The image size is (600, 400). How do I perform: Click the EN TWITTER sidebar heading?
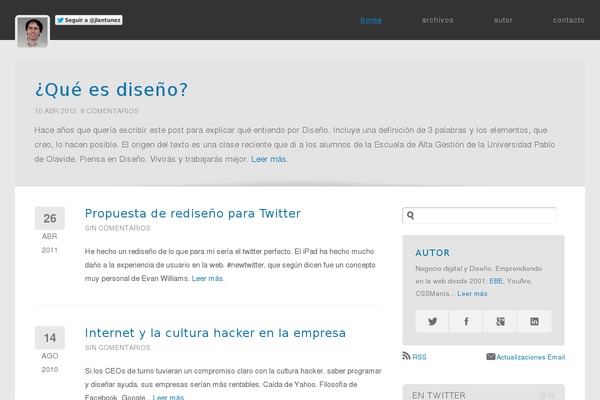[x=439, y=395]
